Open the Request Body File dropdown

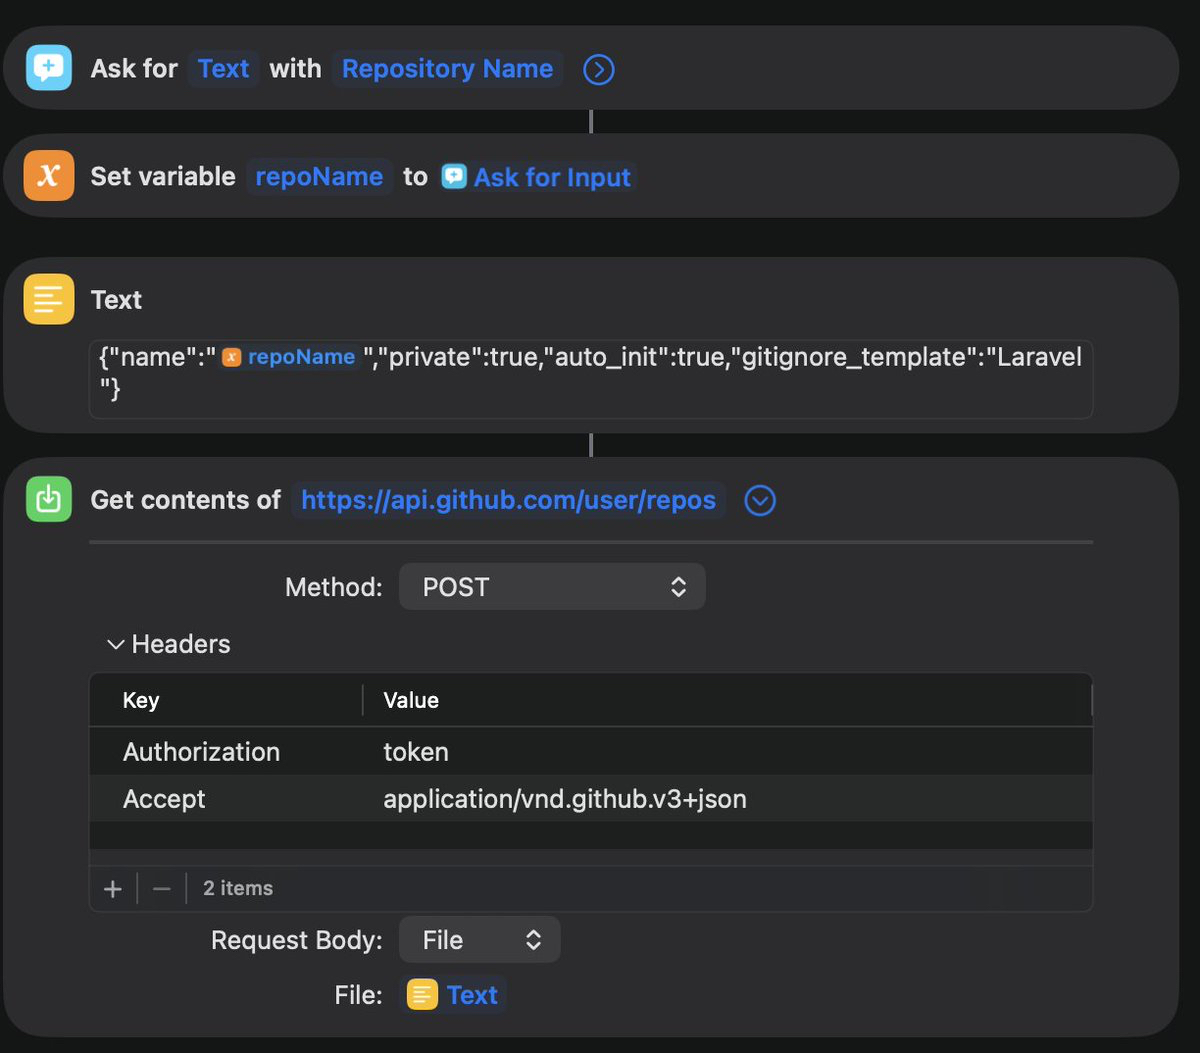coord(479,940)
